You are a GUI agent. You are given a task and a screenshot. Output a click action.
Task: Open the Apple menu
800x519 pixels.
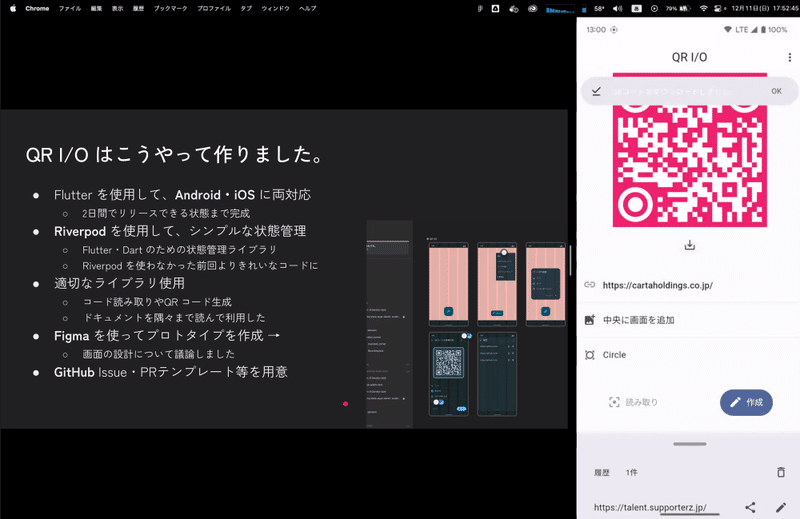click(13, 8)
